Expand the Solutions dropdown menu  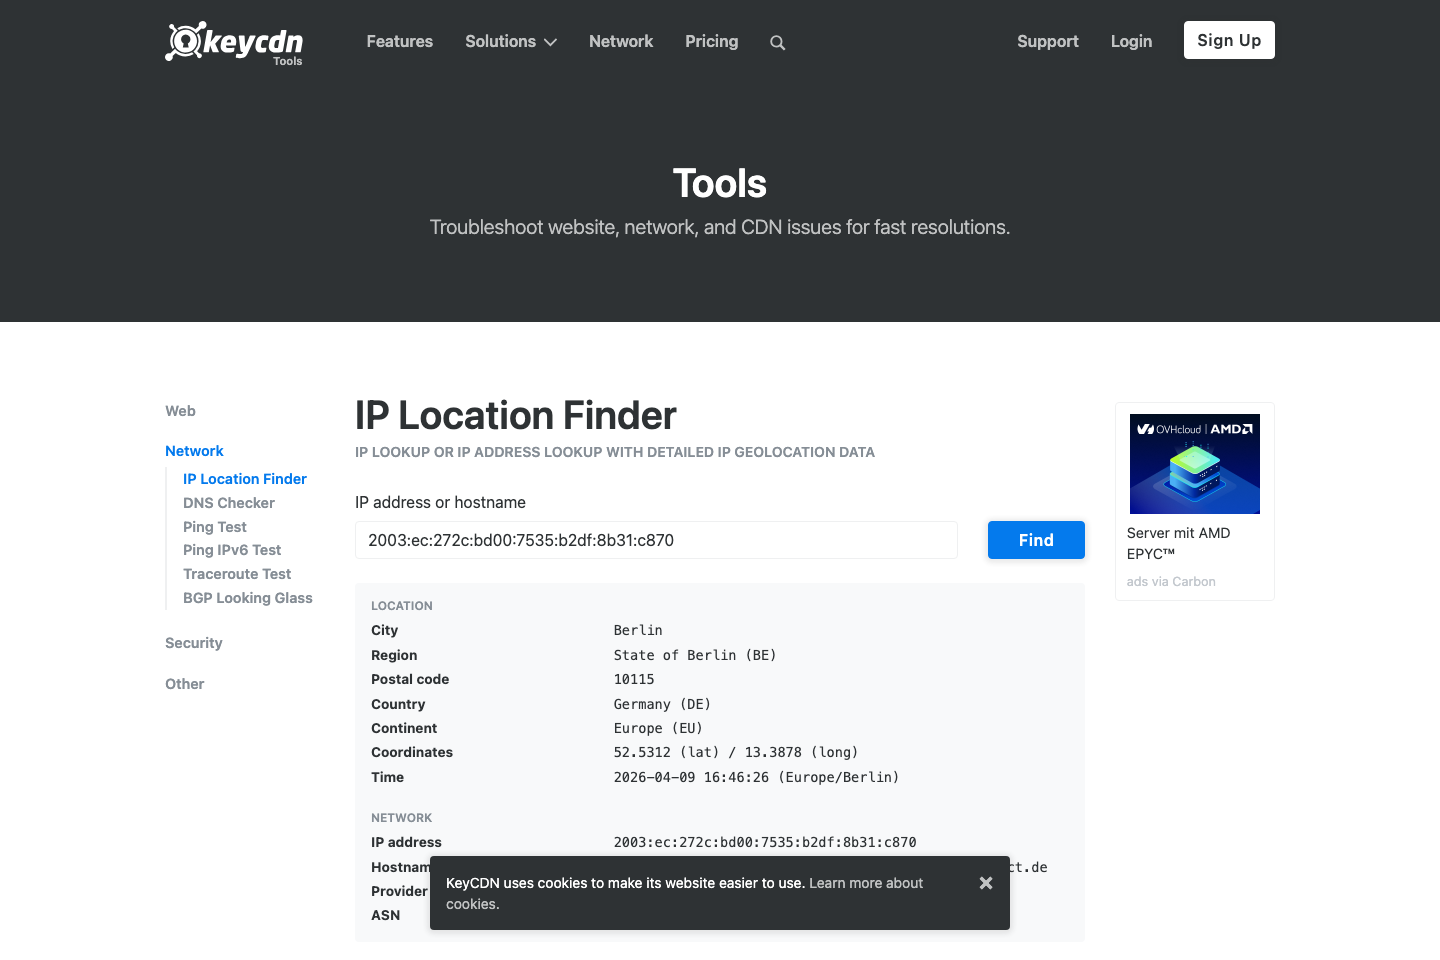click(510, 41)
